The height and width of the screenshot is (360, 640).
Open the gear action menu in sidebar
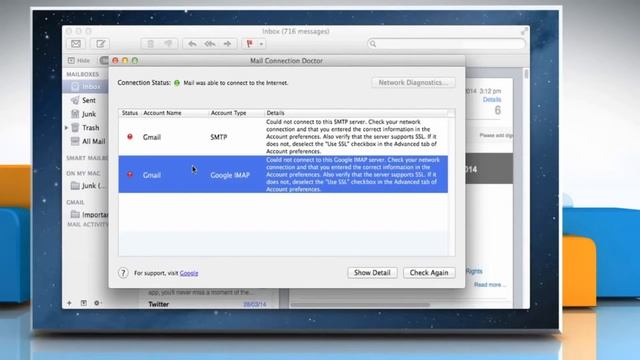[97, 303]
